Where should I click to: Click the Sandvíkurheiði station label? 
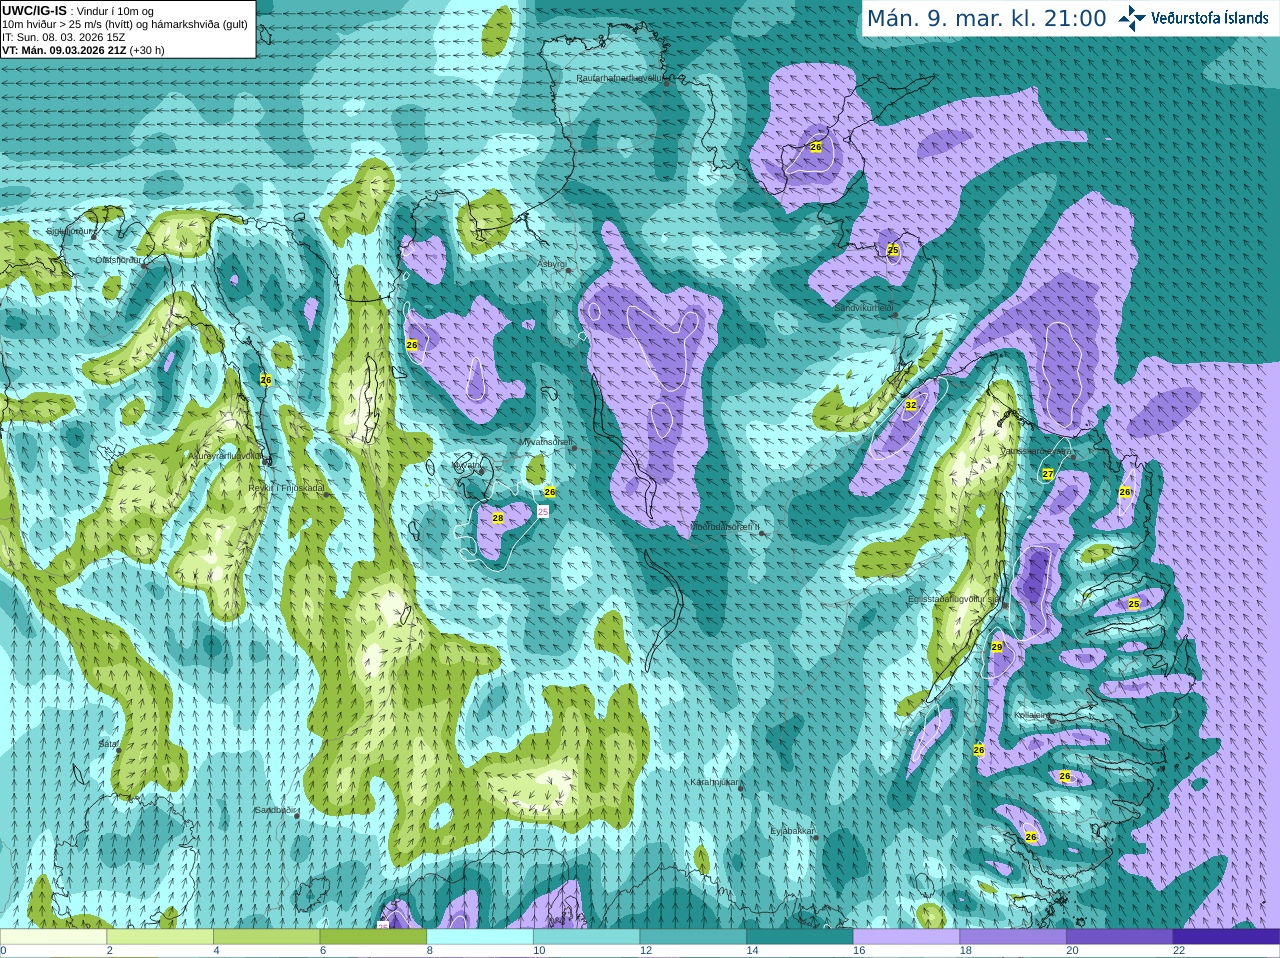[864, 308]
